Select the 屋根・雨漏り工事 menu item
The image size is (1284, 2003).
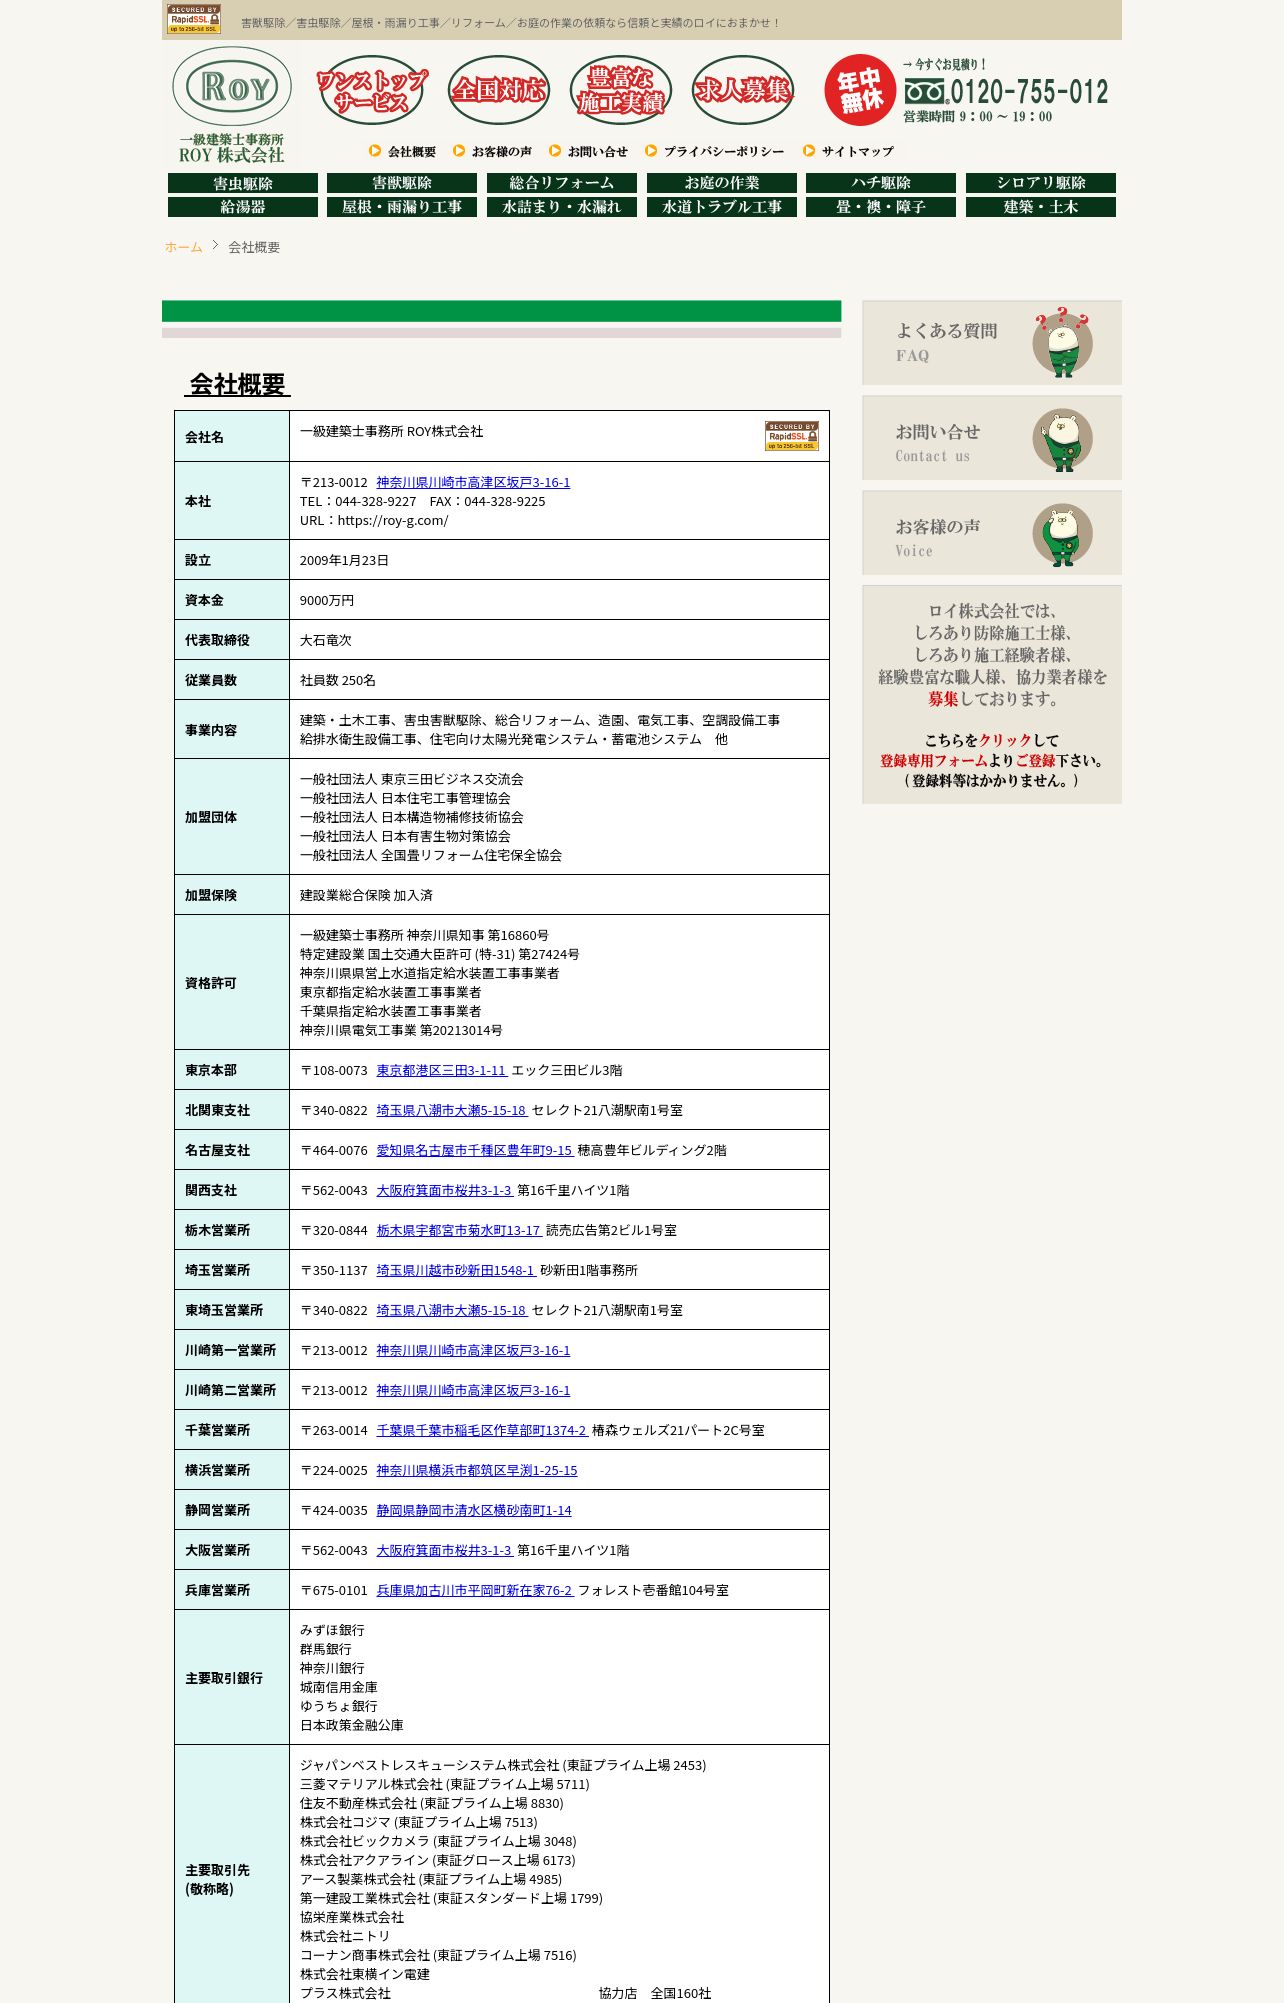click(x=402, y=207)
